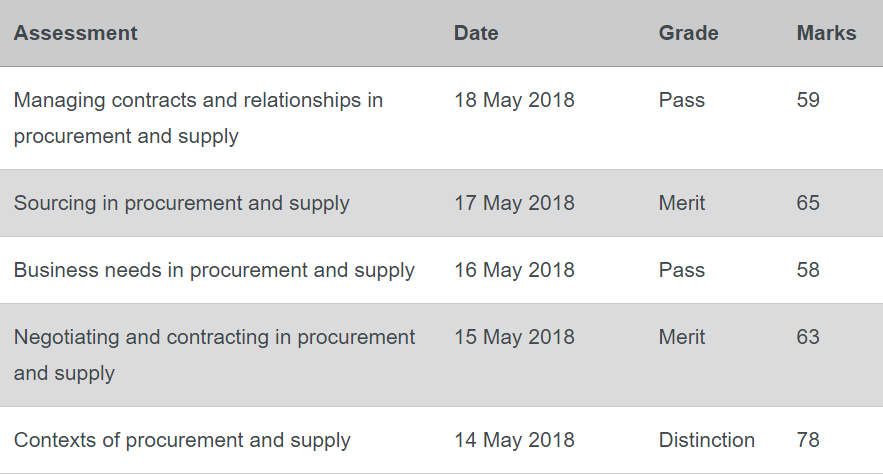Click the 16 May 2018 date cell
Screen dimensions: 883x474
(514, 270)
